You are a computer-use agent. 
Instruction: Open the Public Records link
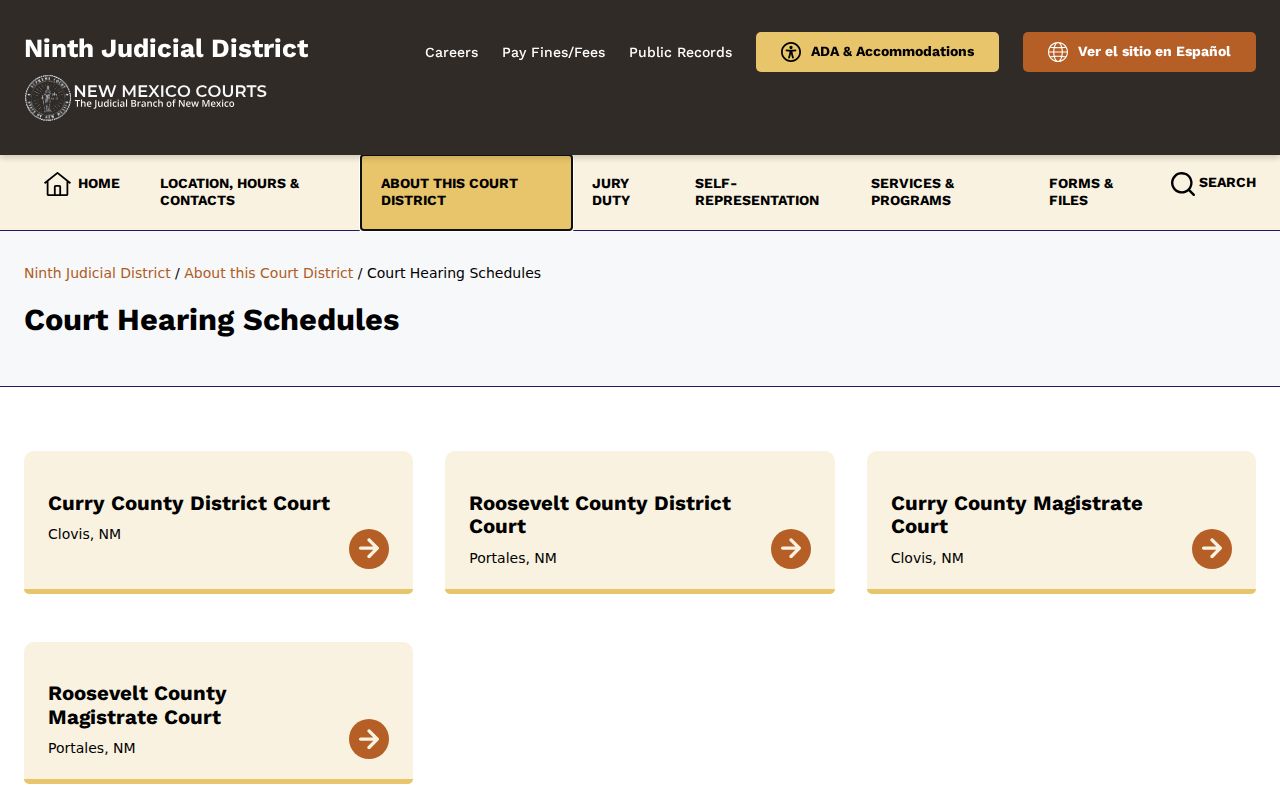[681, 52]
